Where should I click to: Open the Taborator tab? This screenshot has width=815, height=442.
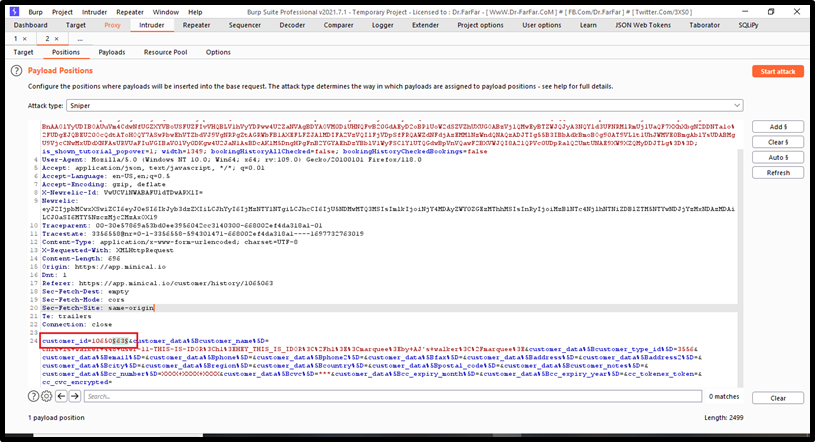point(705,25)
